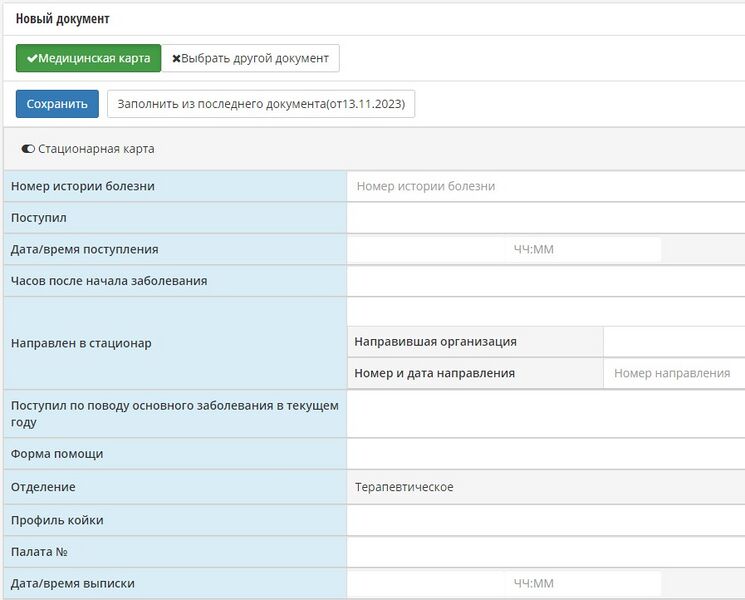Open the Профиль койки field

coord(546,520)
